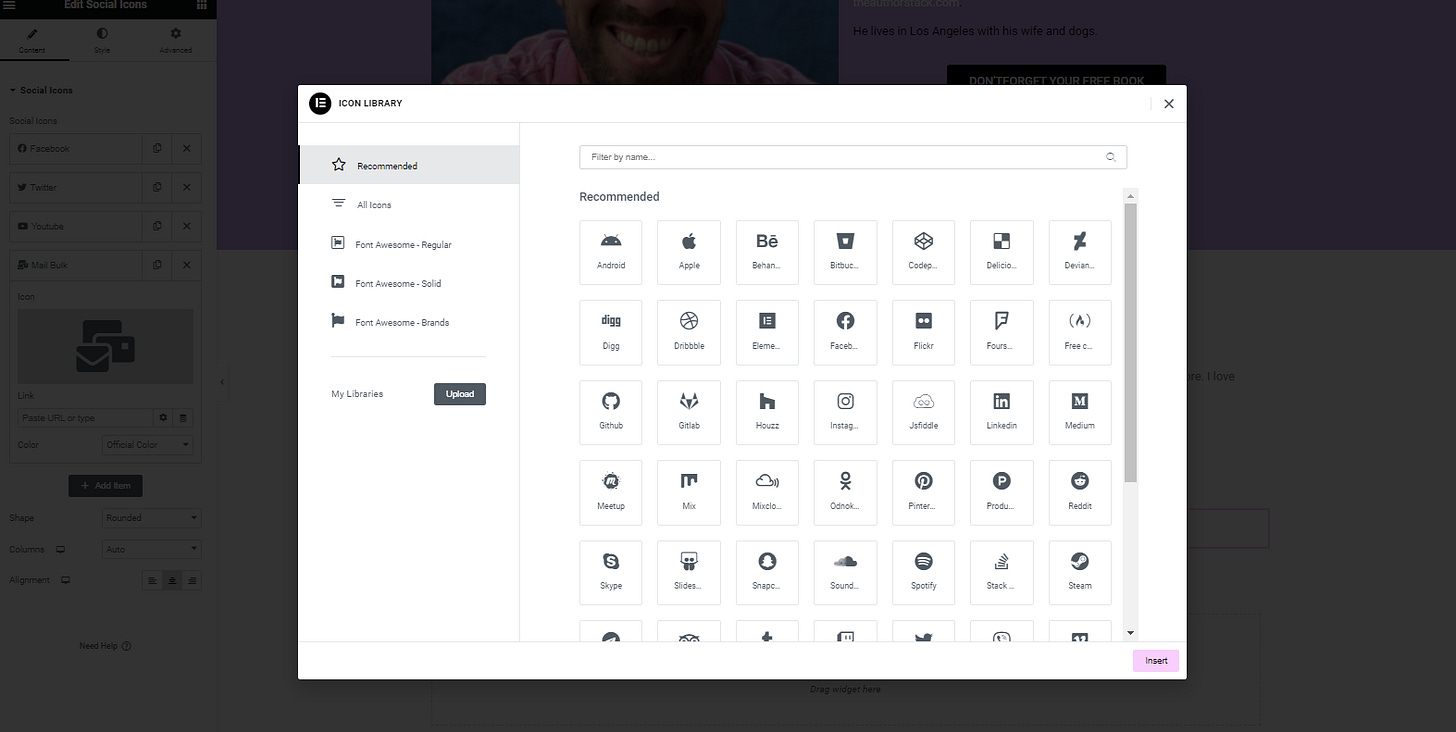
Task: Open the Shape dropdown set to Rounded
Action: pyautogui.click(x=152, y=518)
